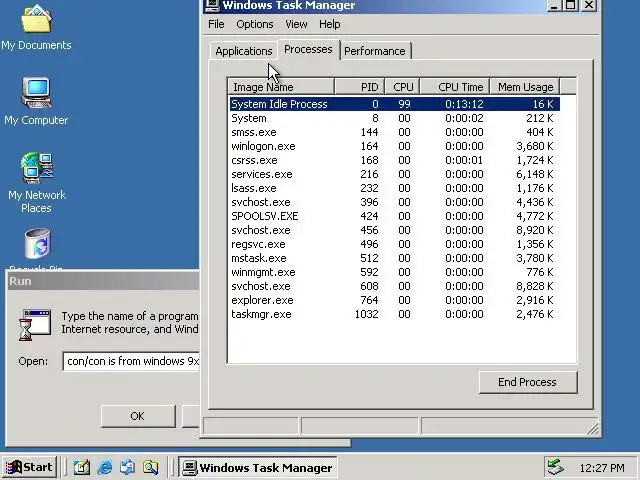This screenshot has height=480, width=640.
Task: Select the lsass.exe process
Action: click(394, 188)
